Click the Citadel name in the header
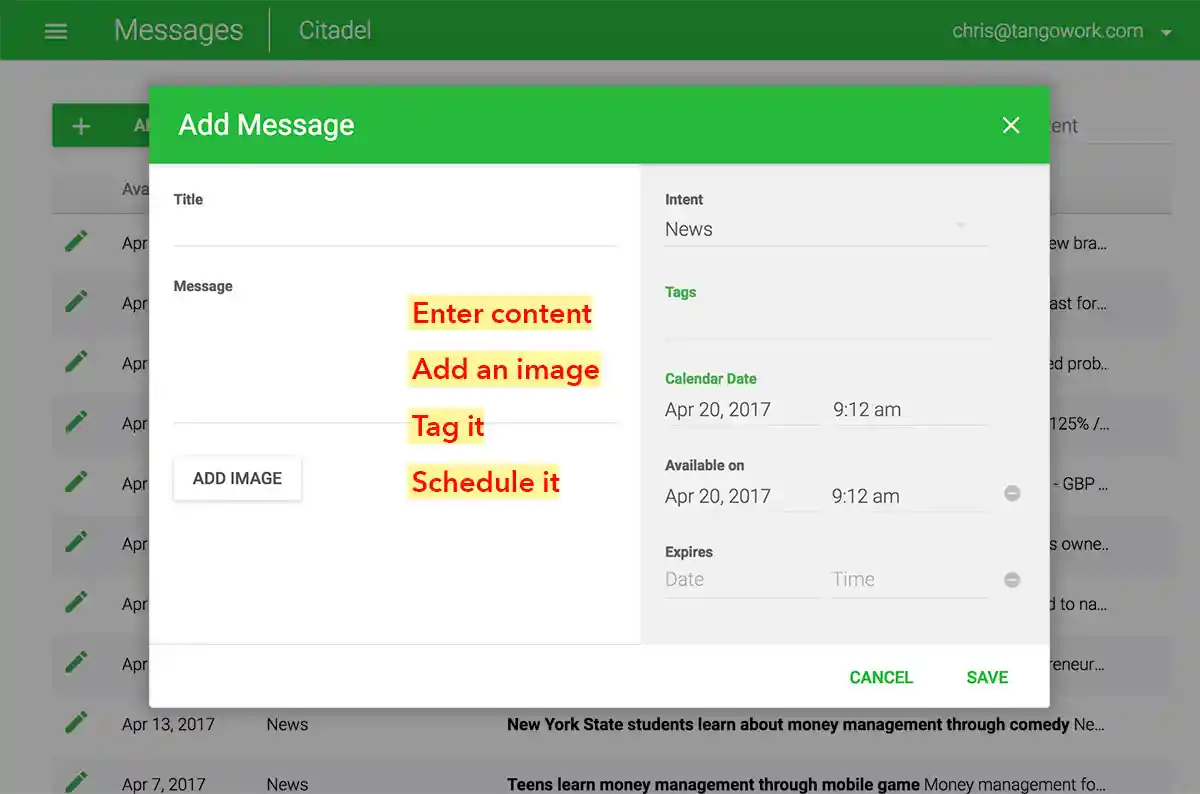The width and height of the screenshot is (1200, 794). 335,30
